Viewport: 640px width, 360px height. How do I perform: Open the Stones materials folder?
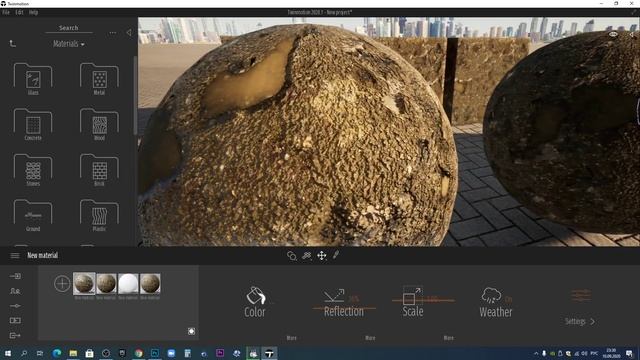[33, 170]
